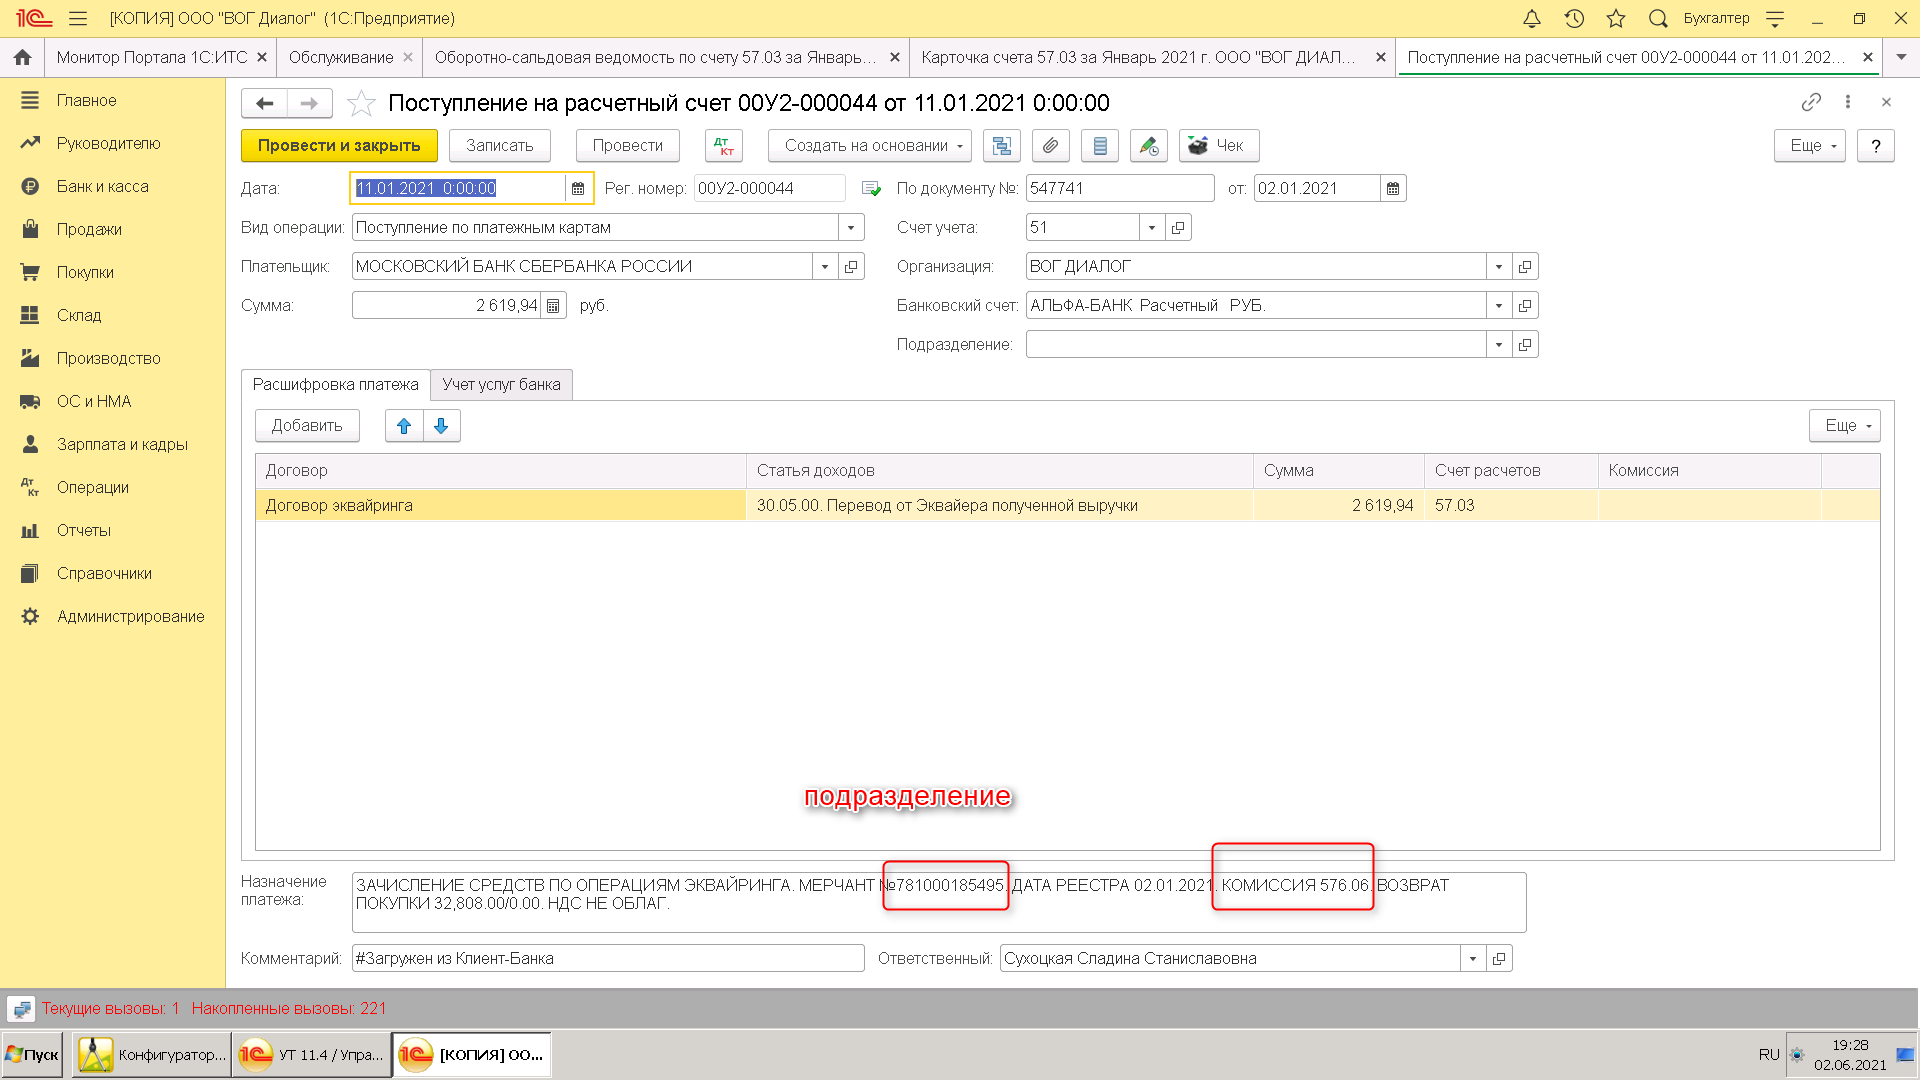Click the Добавить button
1920x1080 pixels.
click(x=307, y=426)
